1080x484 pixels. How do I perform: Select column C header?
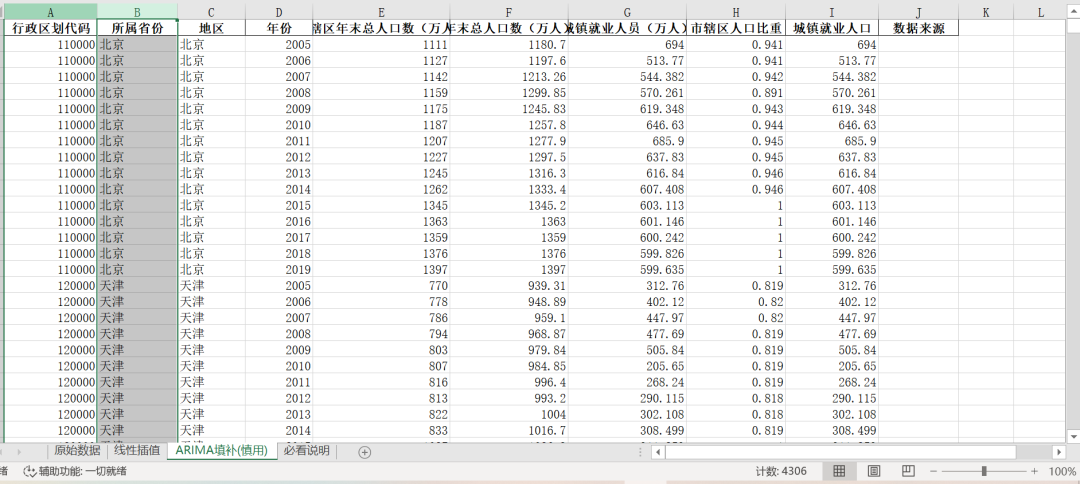211,12
